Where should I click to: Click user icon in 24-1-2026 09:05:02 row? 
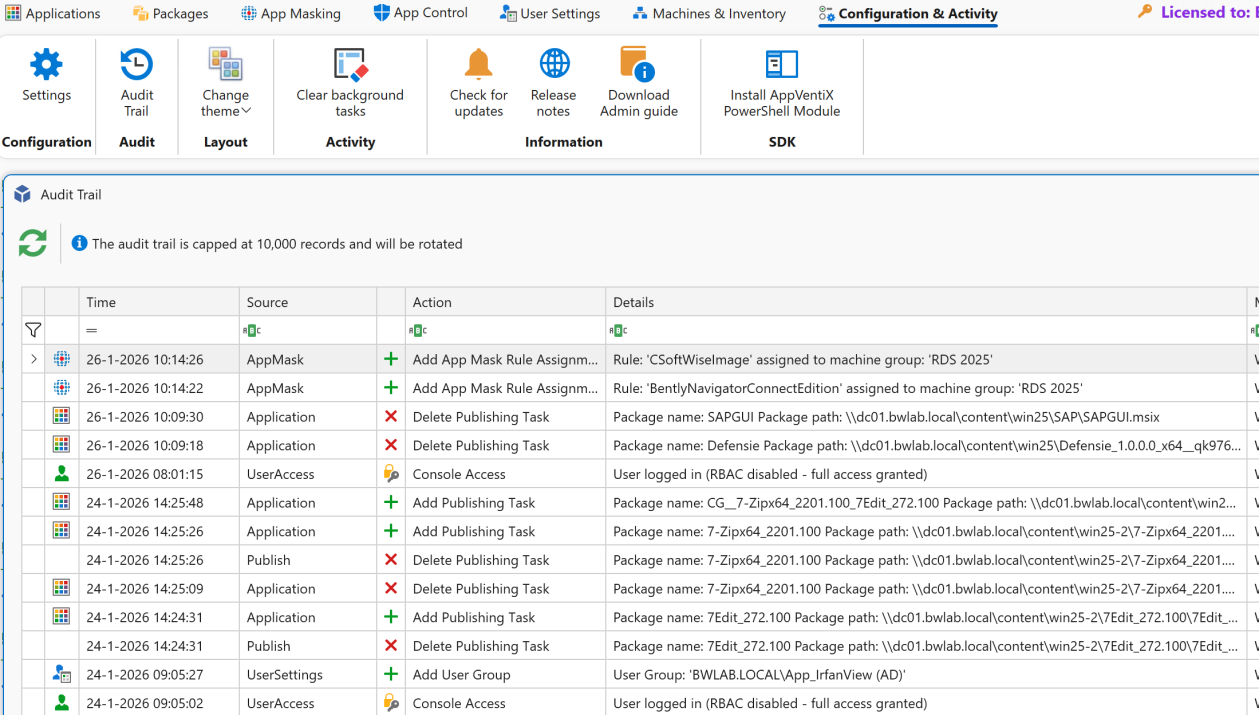coord(62,703)
